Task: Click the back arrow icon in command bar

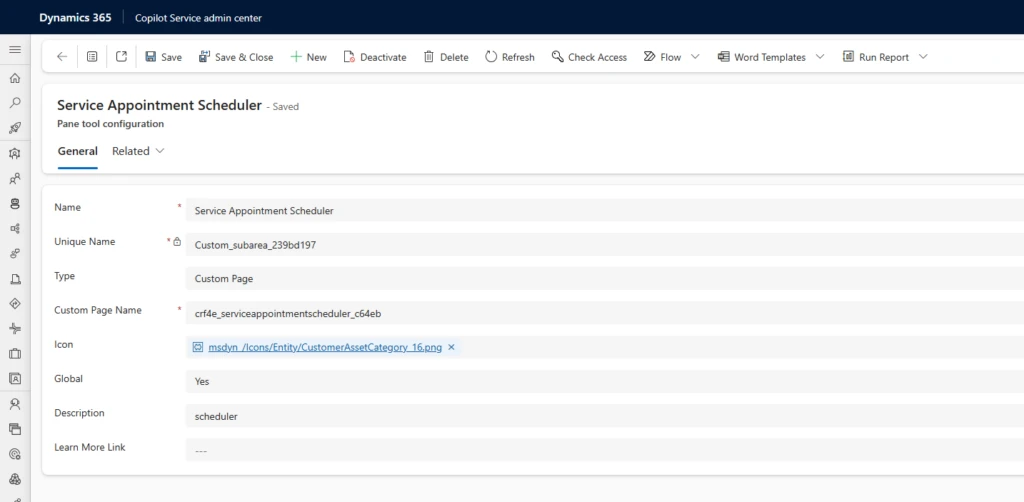Action: (62, 57)
